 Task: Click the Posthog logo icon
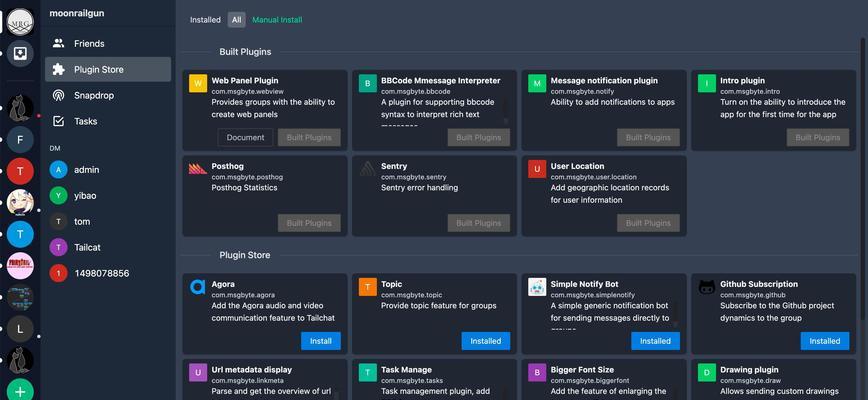pos(198,169)
